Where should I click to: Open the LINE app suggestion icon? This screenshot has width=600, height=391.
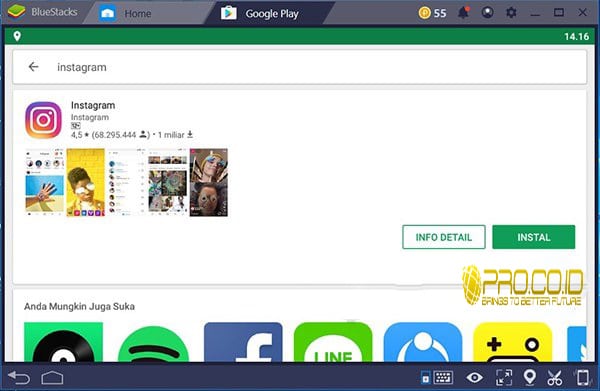333,342
